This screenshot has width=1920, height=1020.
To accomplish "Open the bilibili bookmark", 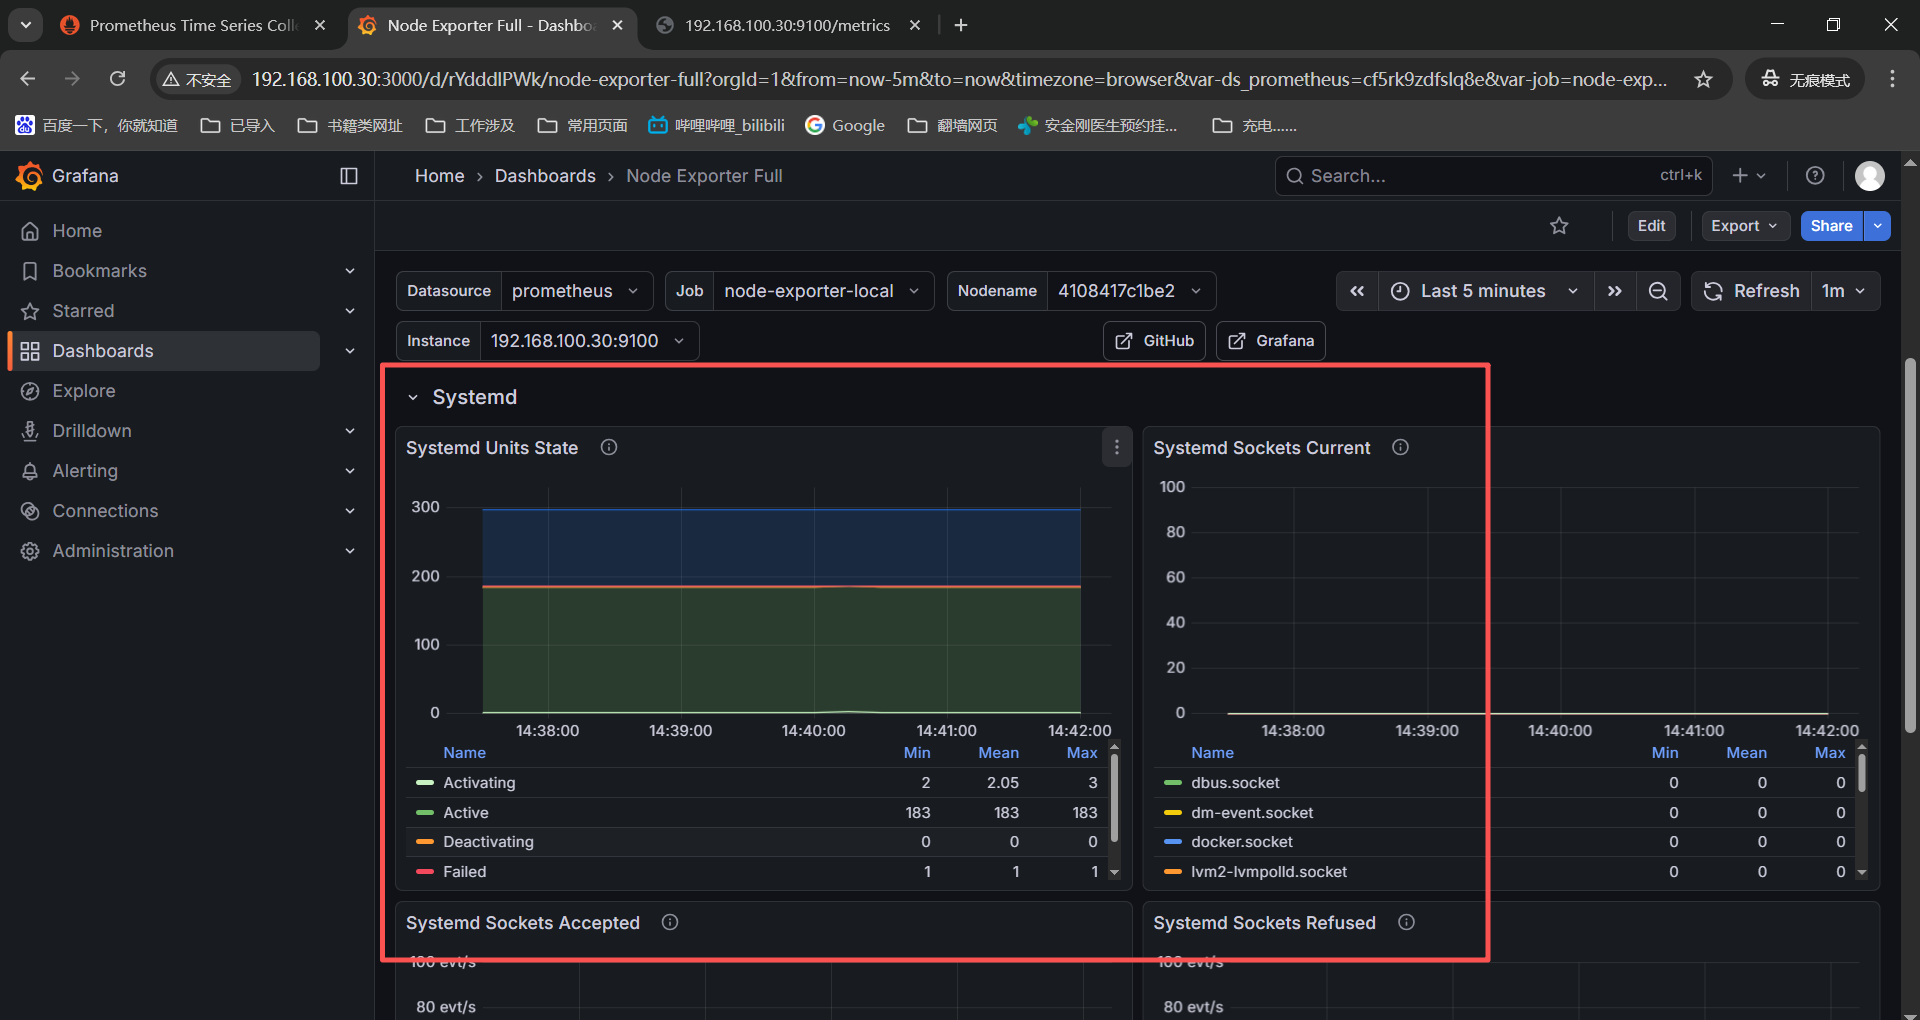I will pyautogui.click(x=716, y=125).
